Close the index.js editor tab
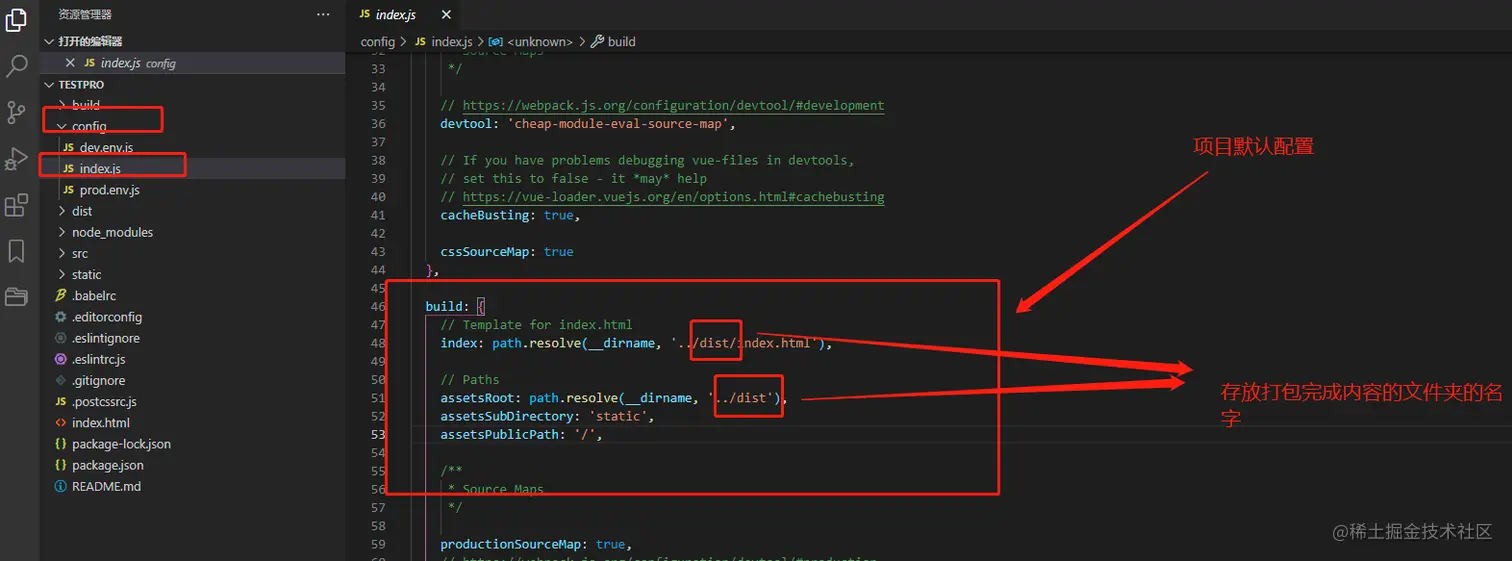This screenshot has height=561, width=1512. coord(446,15)
